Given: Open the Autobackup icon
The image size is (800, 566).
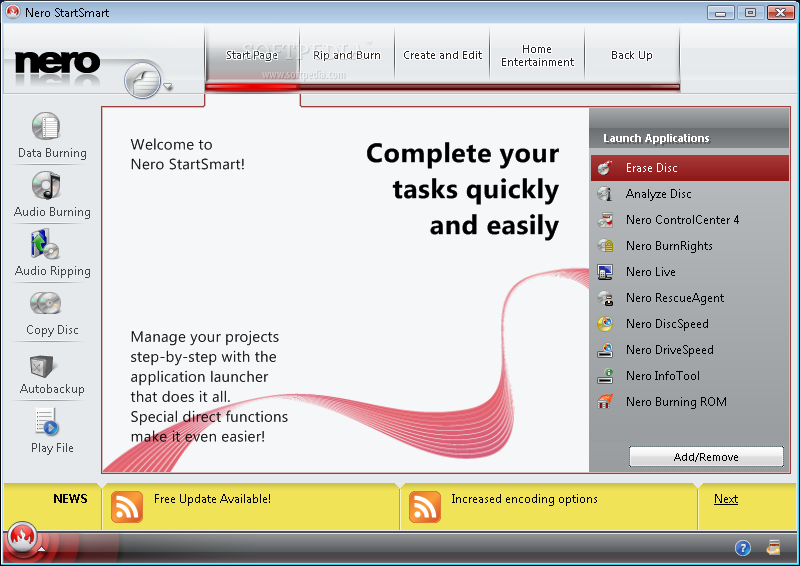Looking at the screenshot, I should pos(46,364).
